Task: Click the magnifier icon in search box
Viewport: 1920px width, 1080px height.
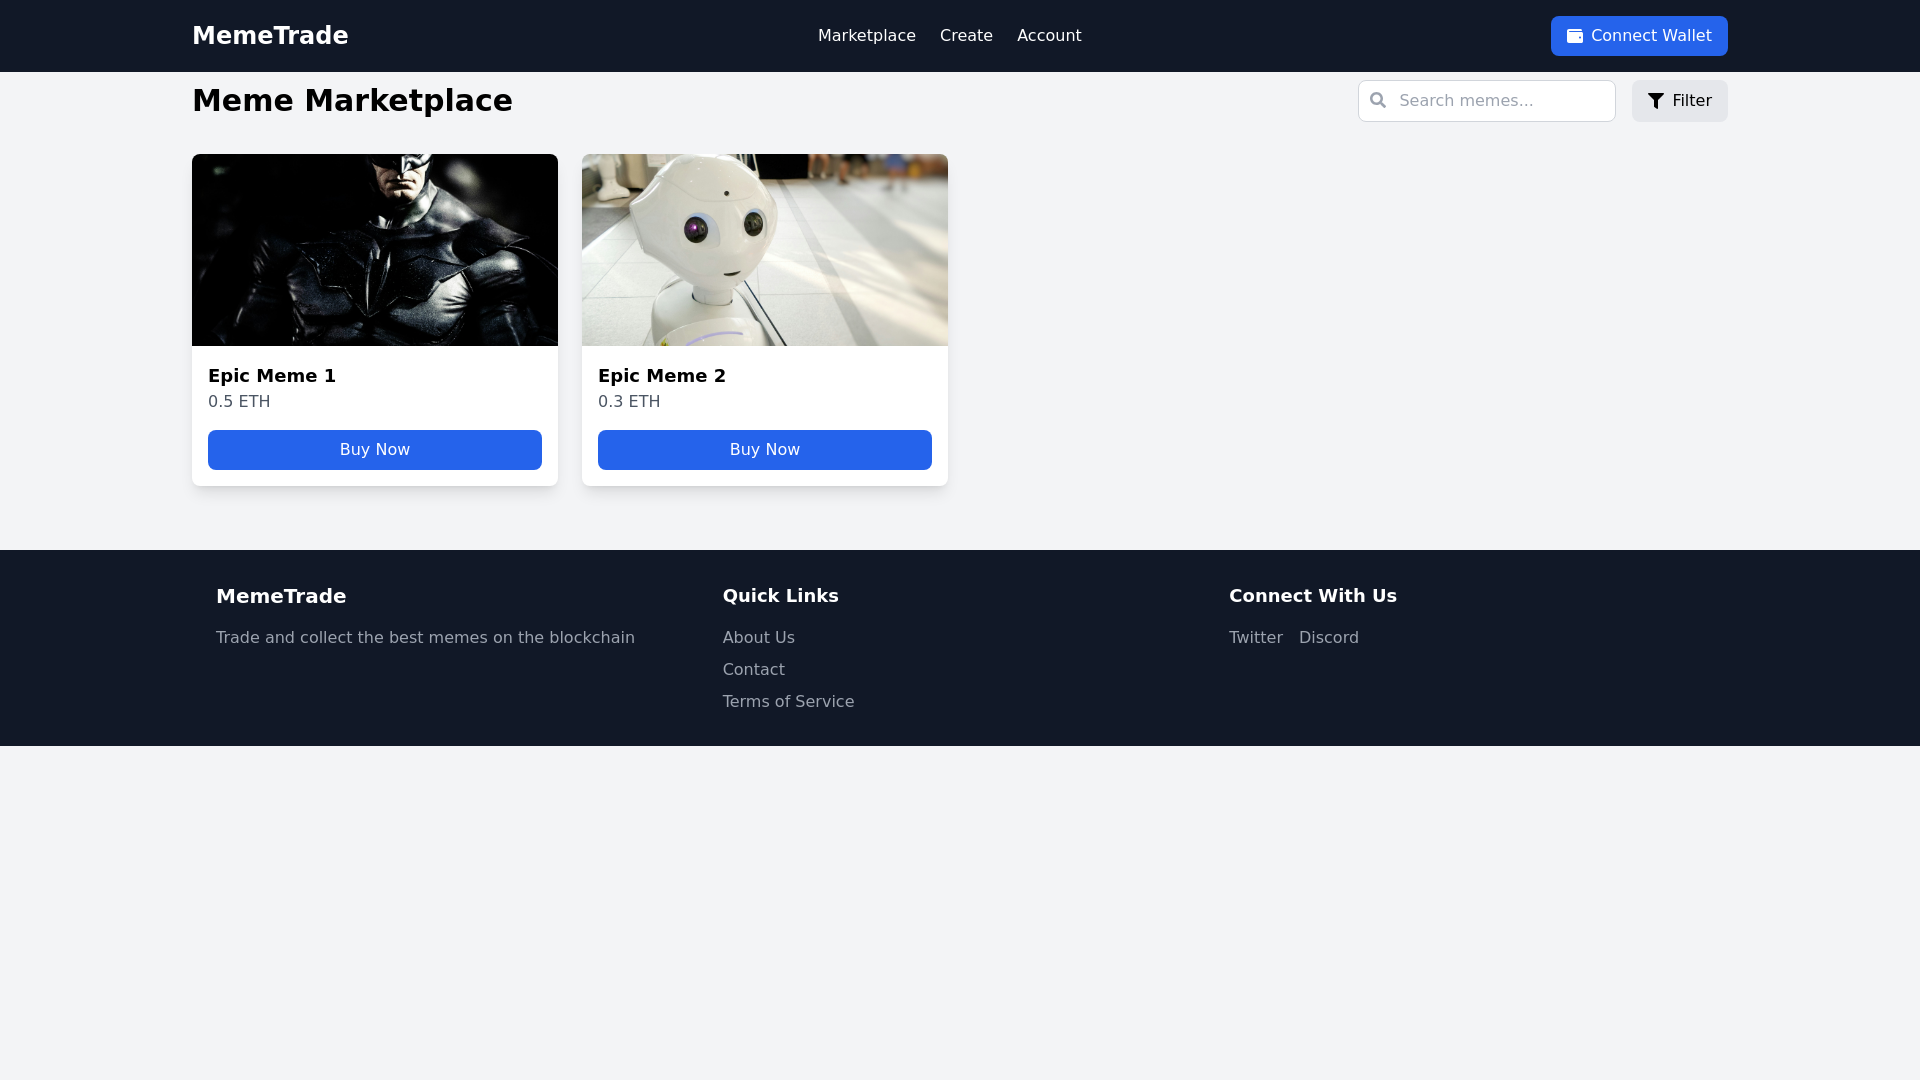Action: (x=1378, y=100)
